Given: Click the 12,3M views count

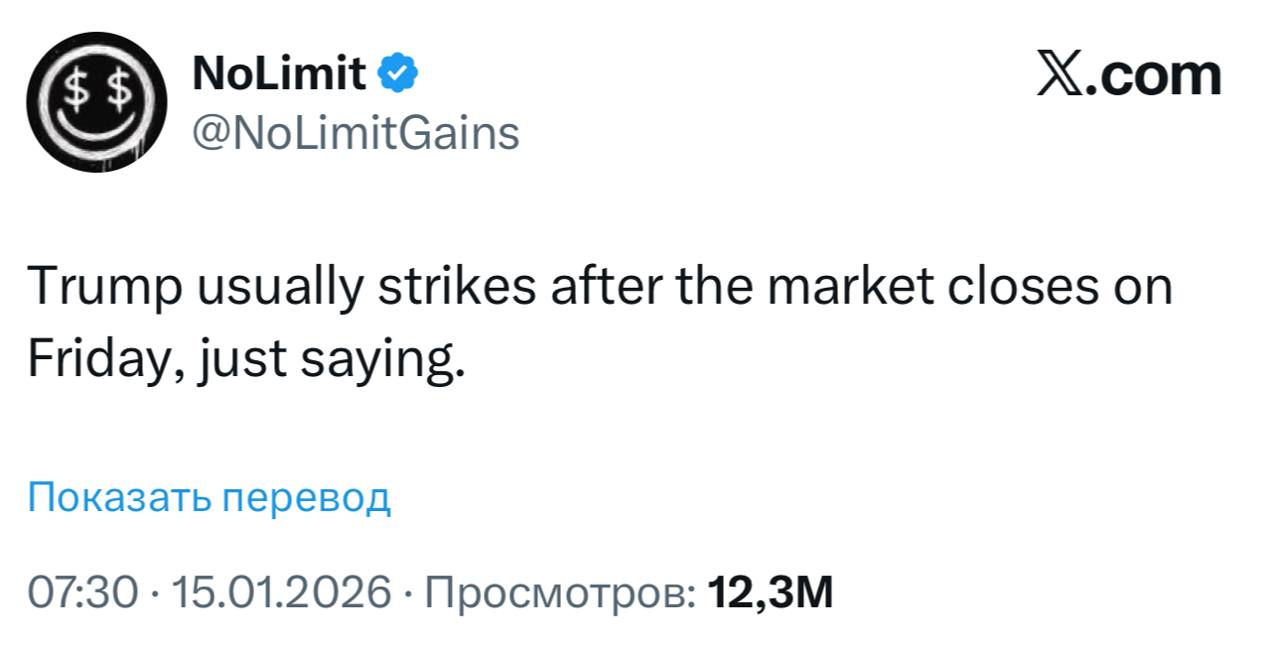Looking at the screenshot, I should point(769,593).
